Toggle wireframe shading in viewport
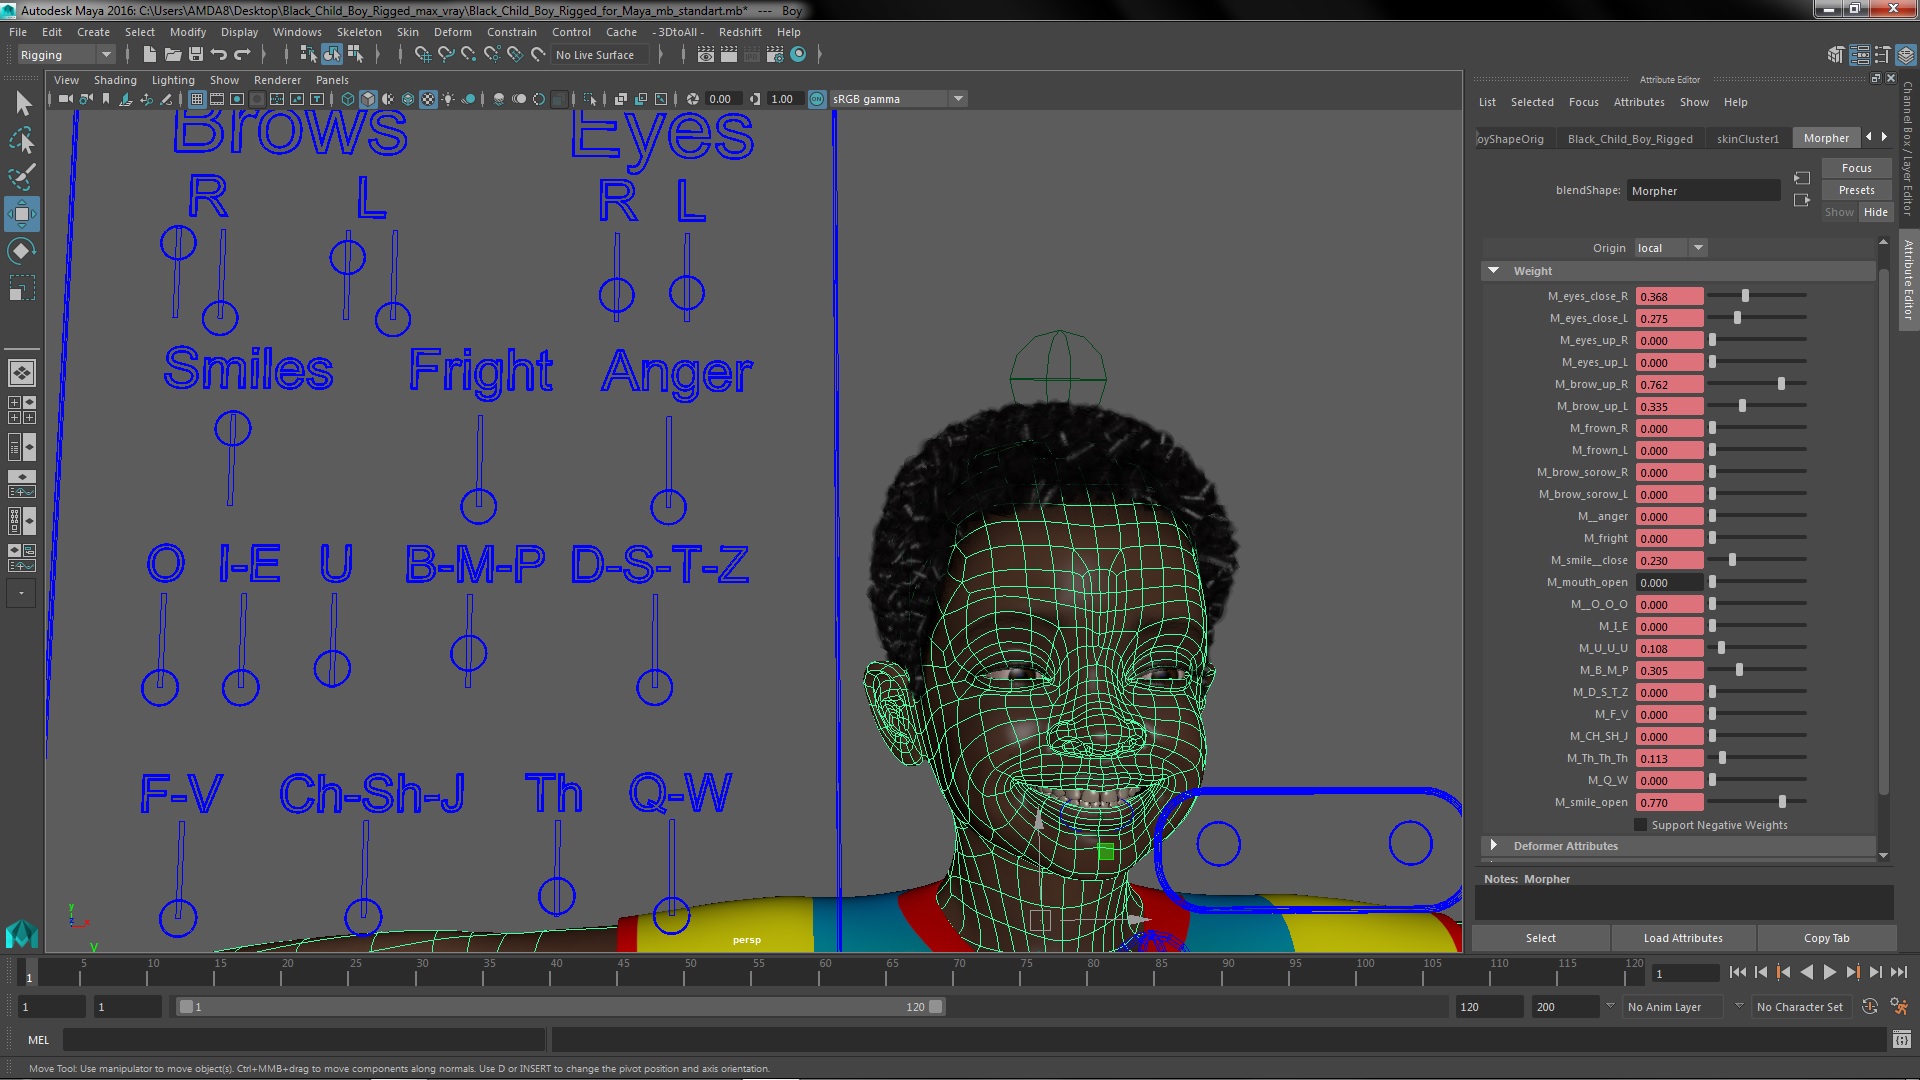The image size is (1920, 1080). pyautogui.click(x=348, y=99)
